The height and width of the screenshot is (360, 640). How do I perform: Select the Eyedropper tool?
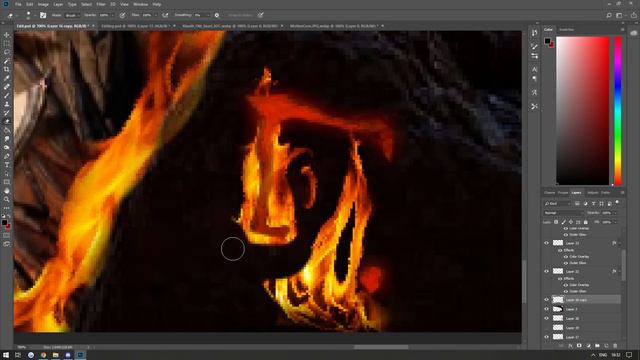point(7,78)
